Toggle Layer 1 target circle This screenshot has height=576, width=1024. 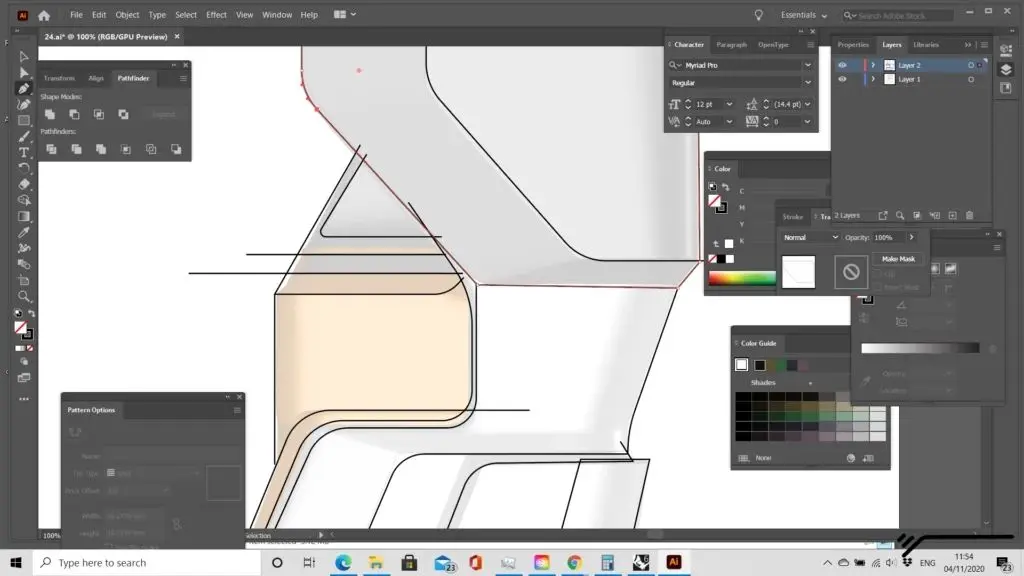971,80
